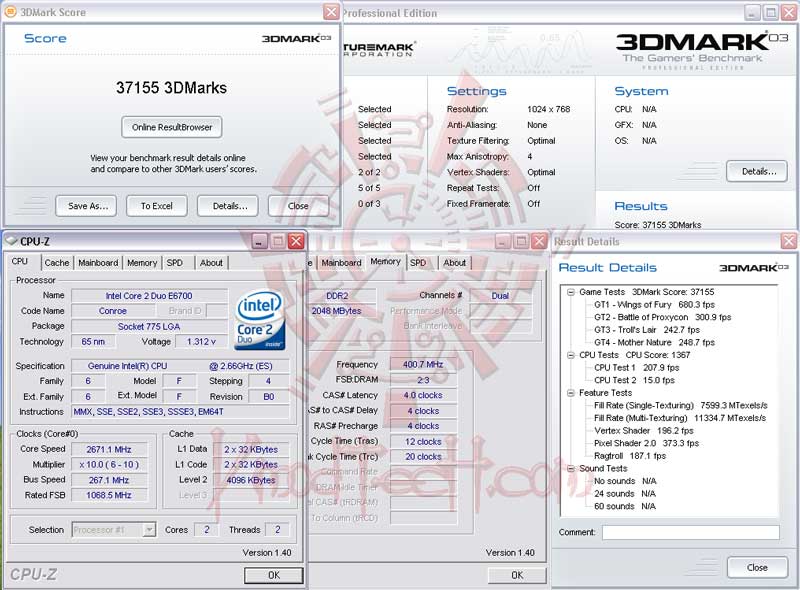
Task: Select No sounds result row
Action: point(625,481)
